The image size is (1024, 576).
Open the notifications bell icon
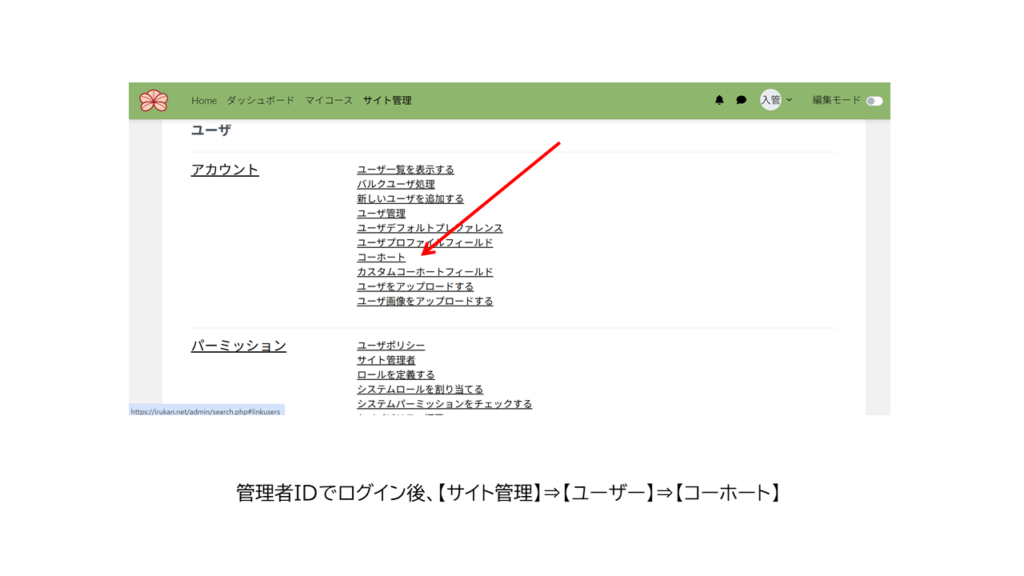tap(719, 100)
